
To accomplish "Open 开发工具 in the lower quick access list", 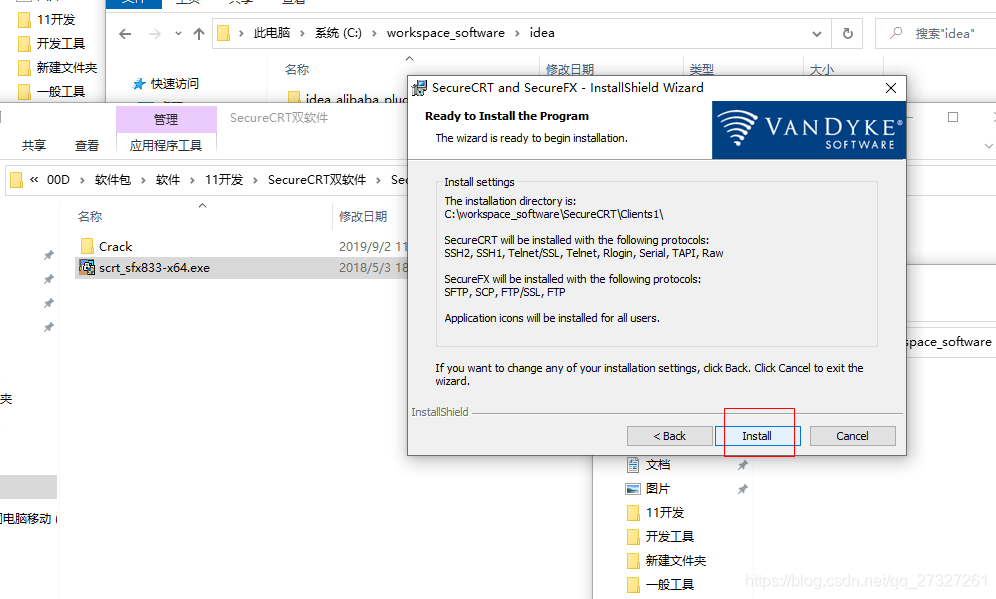I will 661,537.
